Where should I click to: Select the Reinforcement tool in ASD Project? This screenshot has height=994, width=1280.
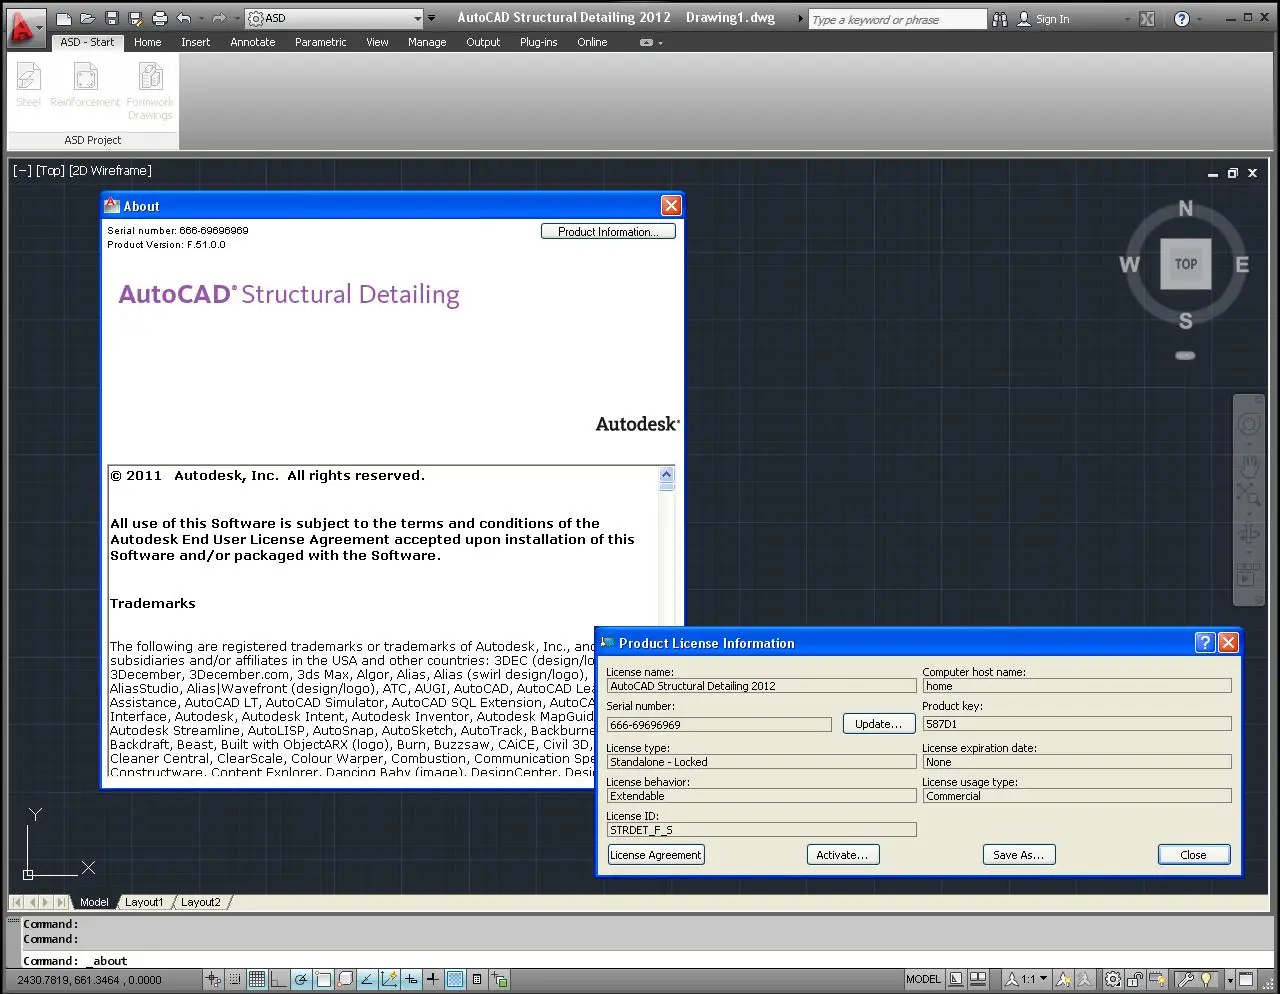point(85,86)
